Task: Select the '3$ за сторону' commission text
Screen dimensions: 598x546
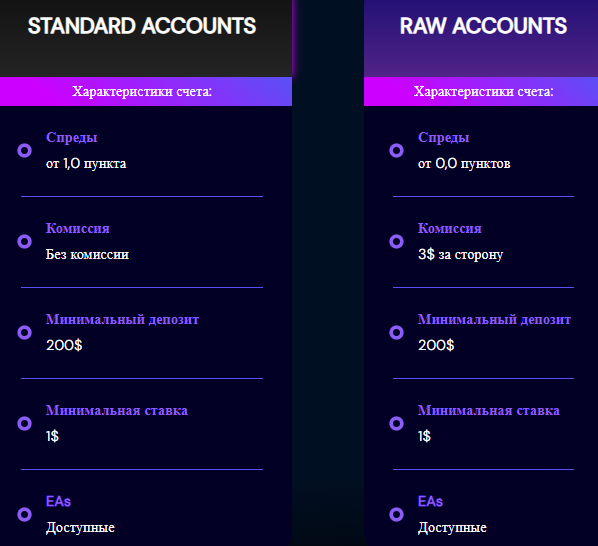Action: [x=461, y=255]
